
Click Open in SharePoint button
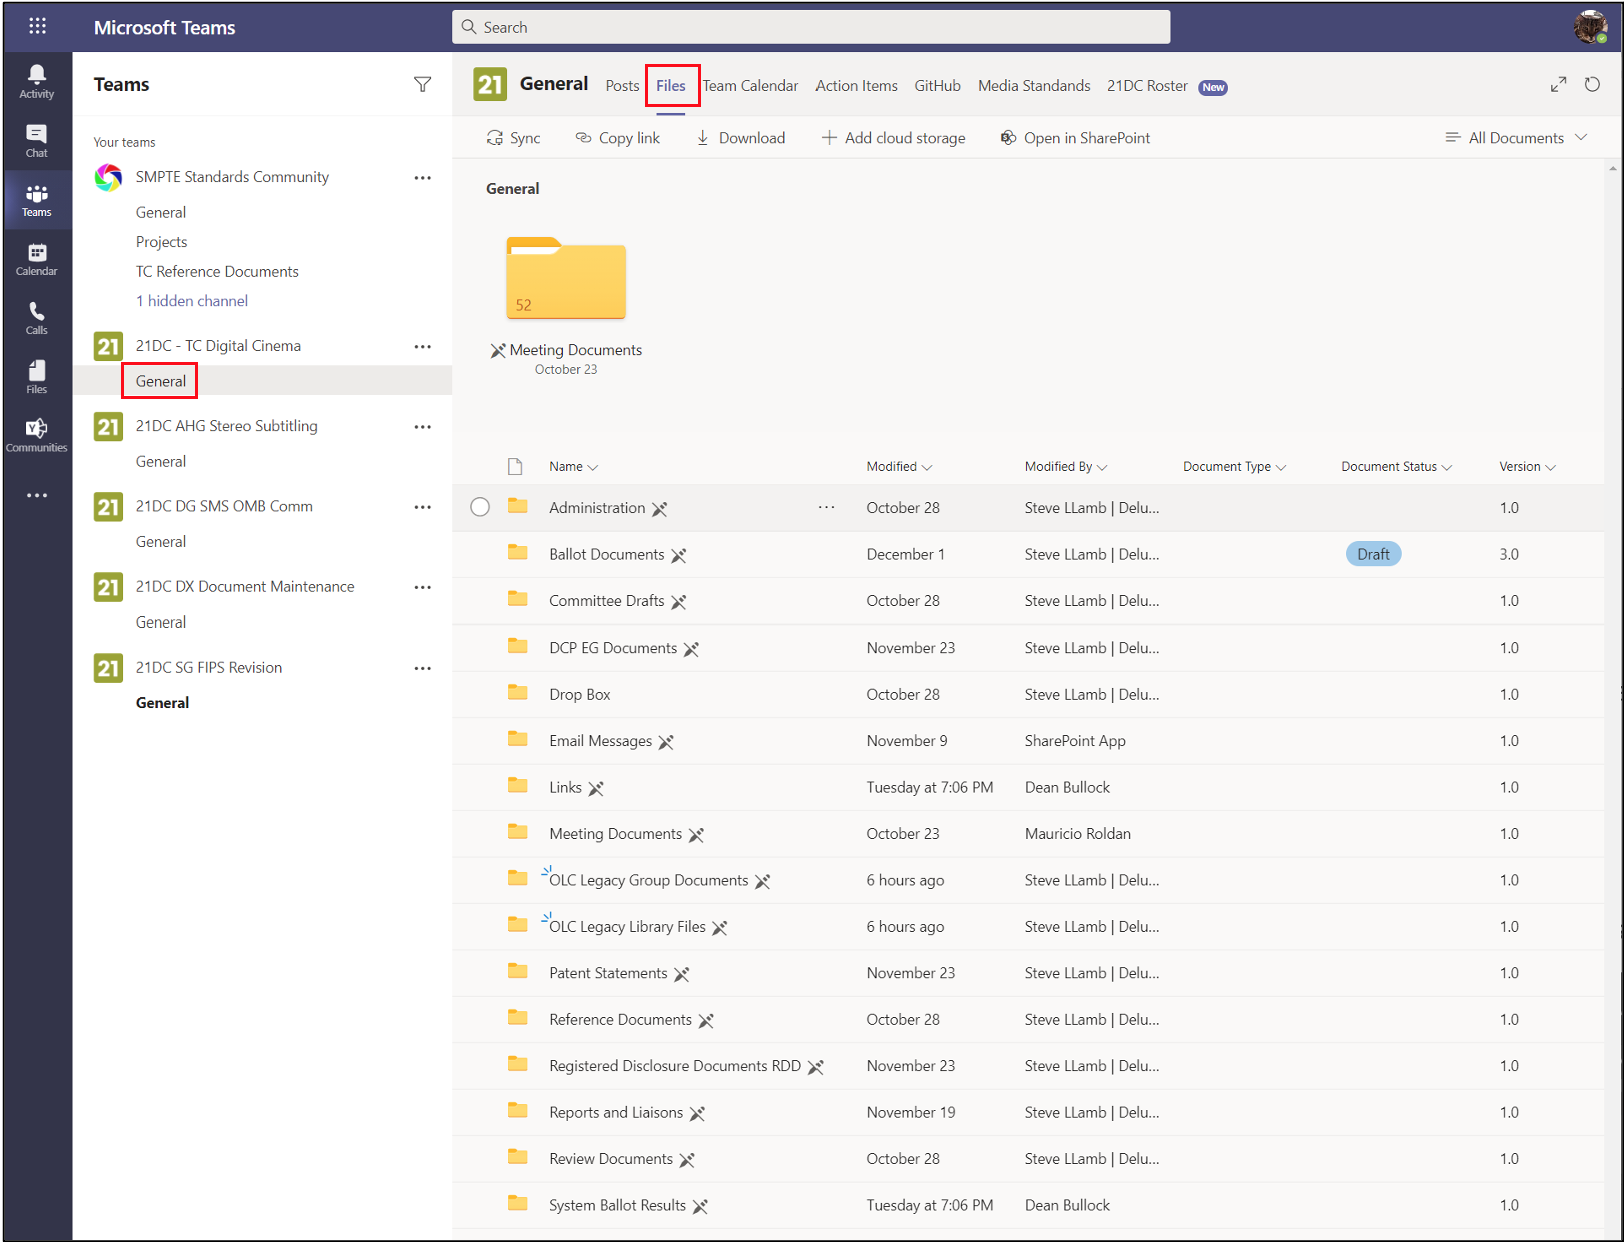point(1075,138)
